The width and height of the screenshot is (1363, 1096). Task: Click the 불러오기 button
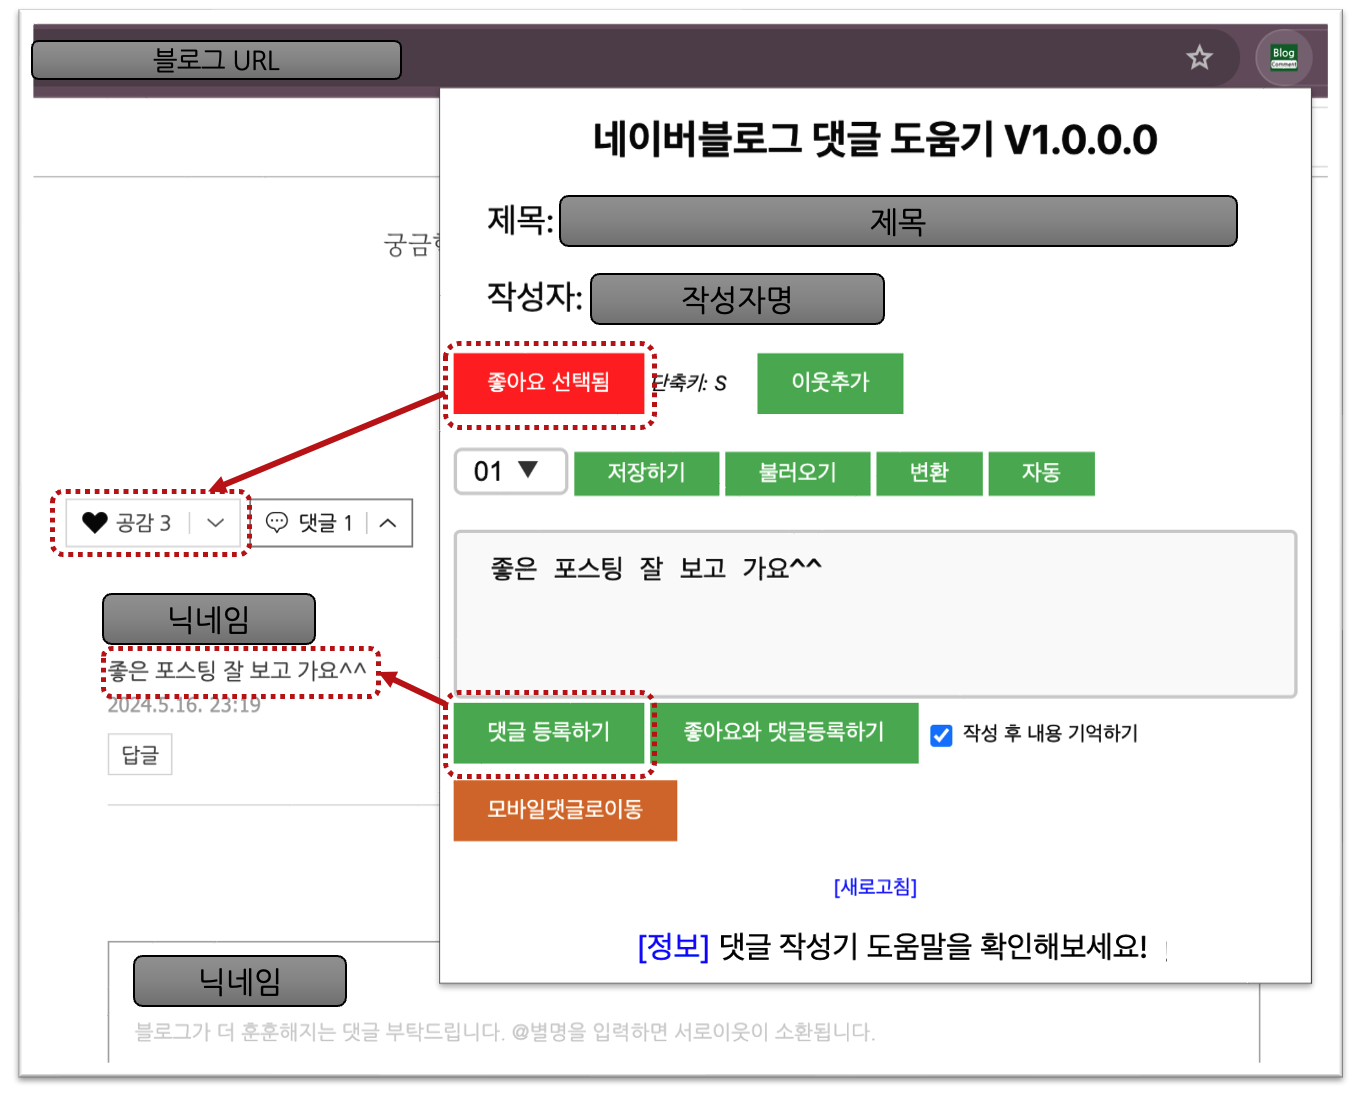pyautogui.click(x=797, y=473)
